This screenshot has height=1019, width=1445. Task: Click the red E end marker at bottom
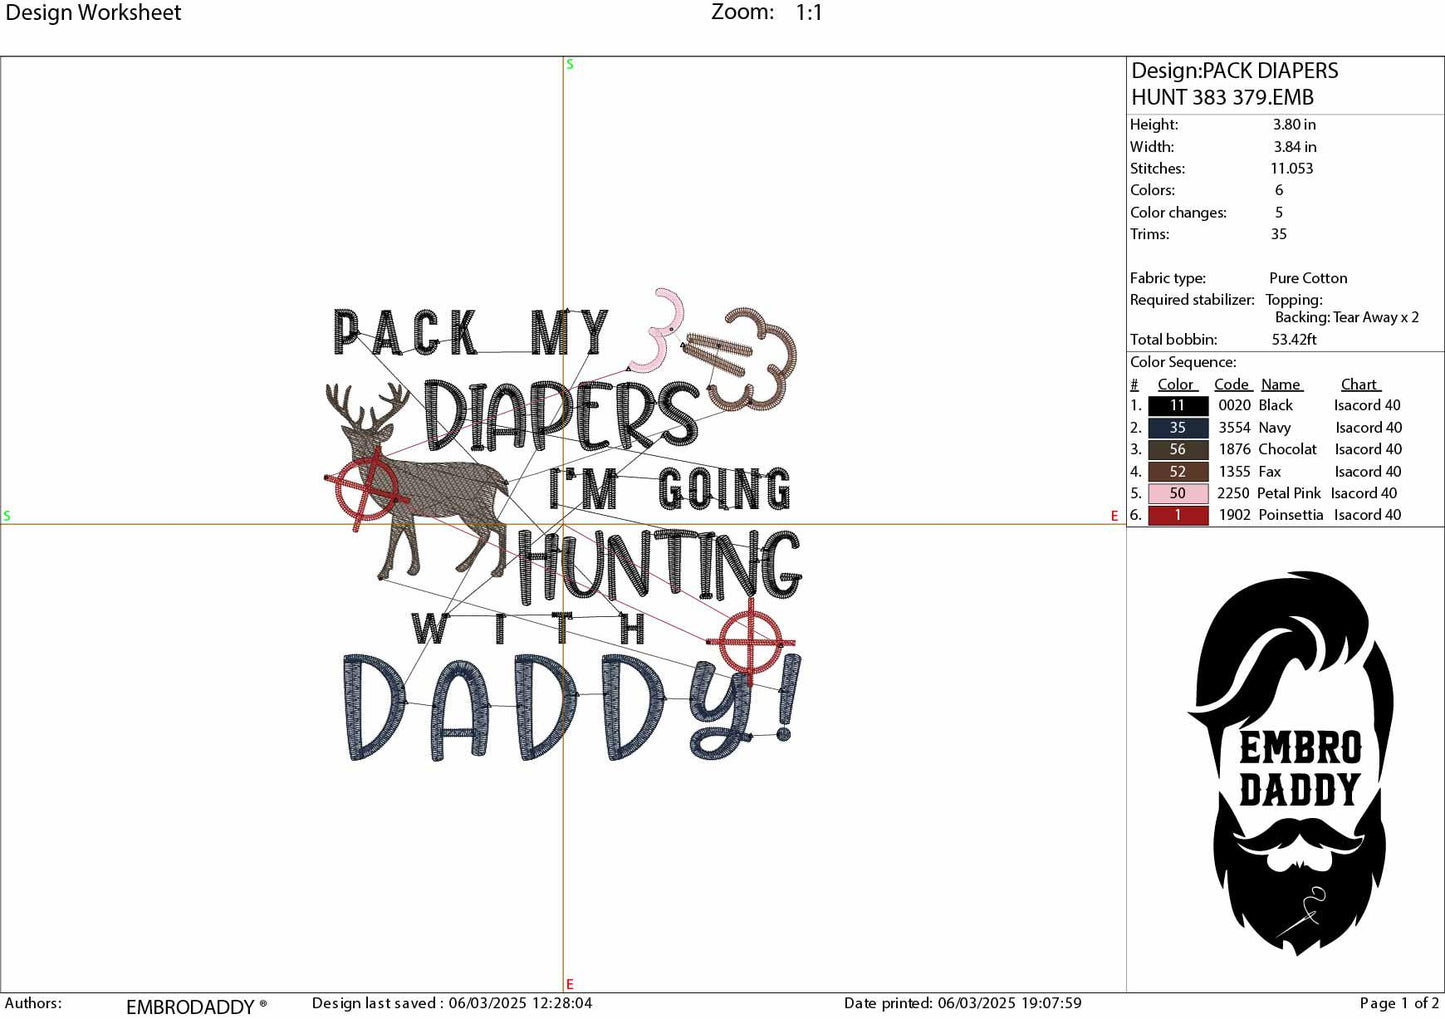(x=570, y=985)
